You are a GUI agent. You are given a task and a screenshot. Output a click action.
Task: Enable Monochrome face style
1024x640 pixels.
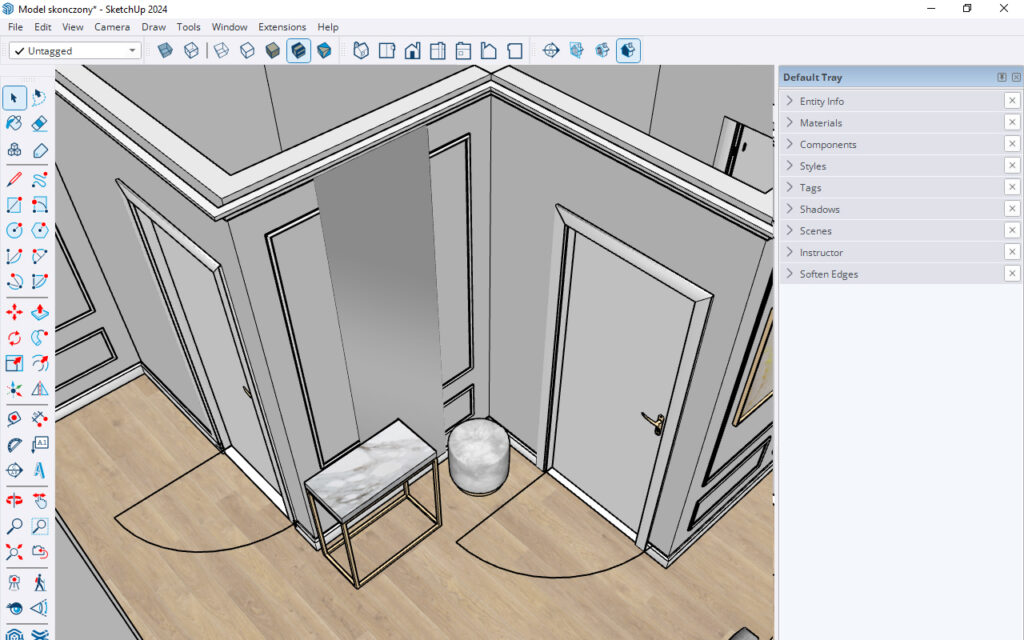click(324, 50)
